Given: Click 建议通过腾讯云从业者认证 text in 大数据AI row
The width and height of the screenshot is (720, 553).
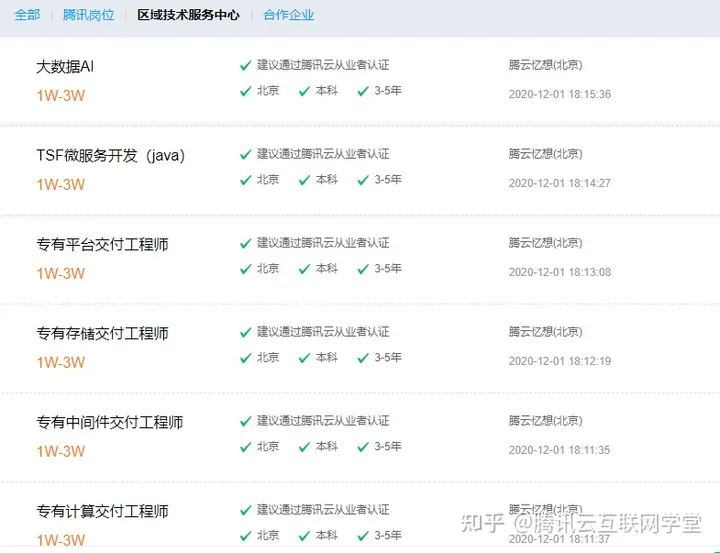Looking at the screenshot, I should click(323, 65).
